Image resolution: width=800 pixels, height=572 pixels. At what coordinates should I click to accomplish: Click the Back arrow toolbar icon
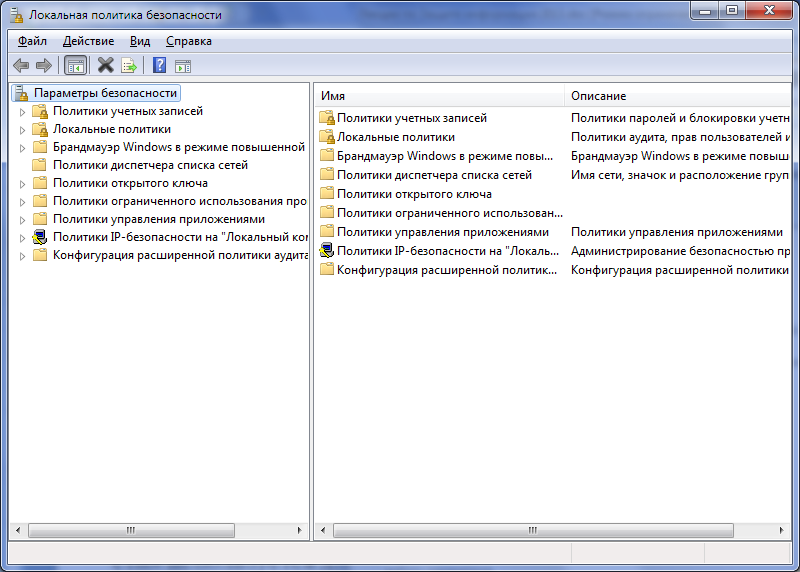tap(21, 65)
